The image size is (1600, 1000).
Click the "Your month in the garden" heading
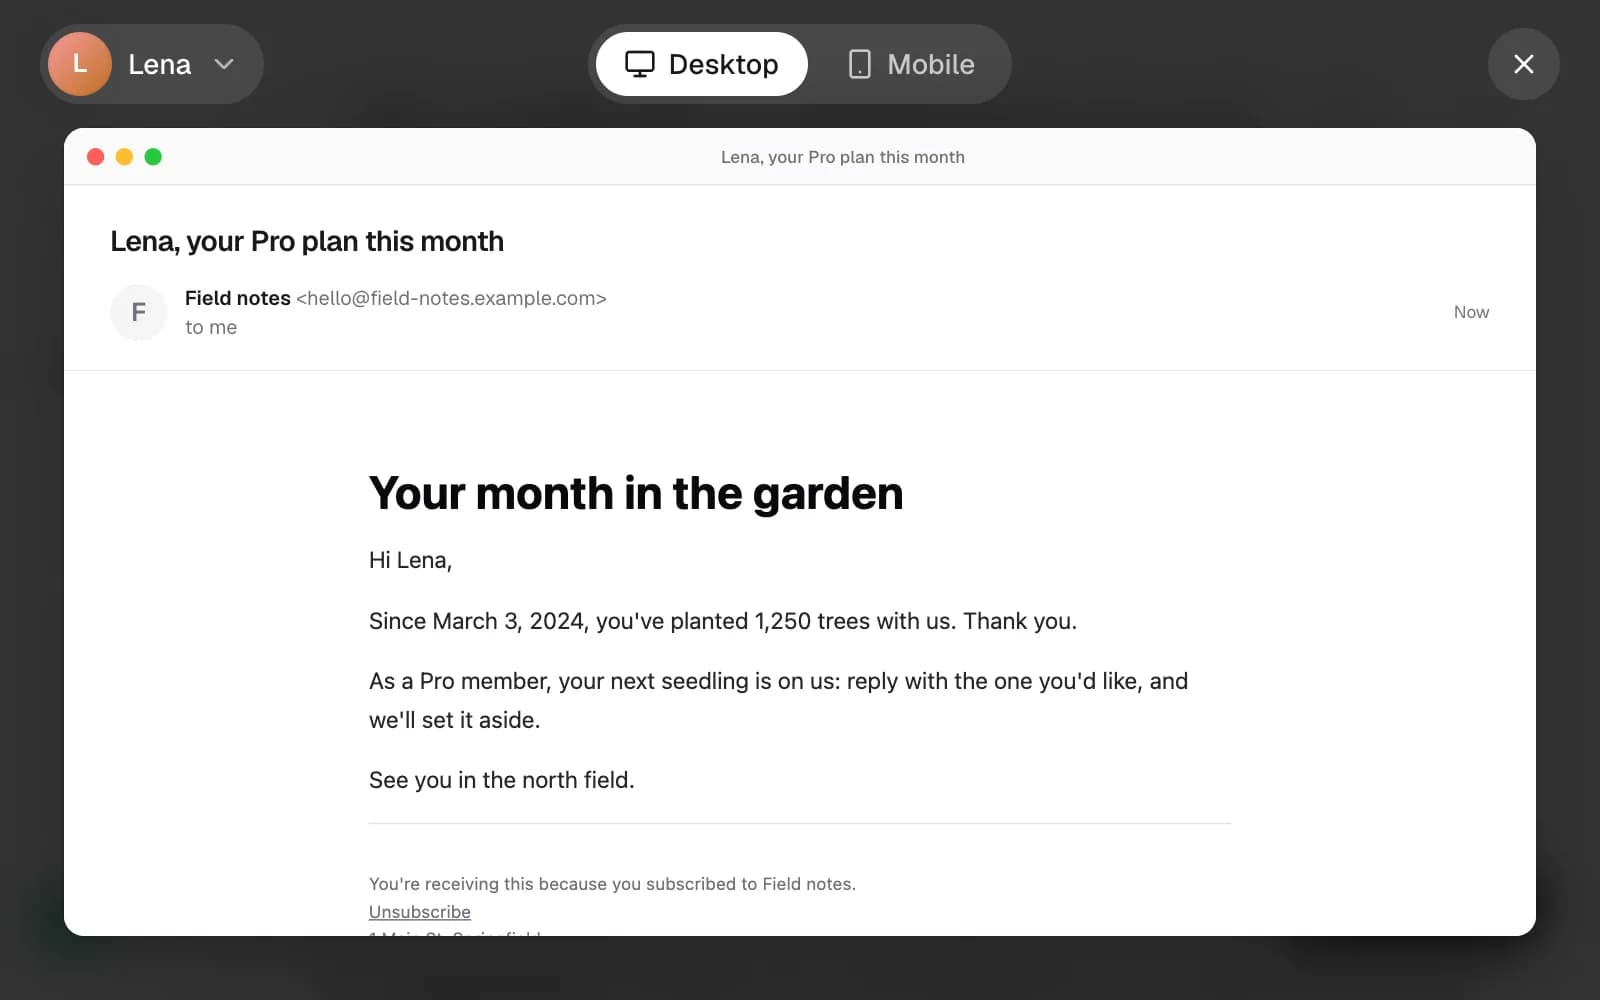coord(636,493)
